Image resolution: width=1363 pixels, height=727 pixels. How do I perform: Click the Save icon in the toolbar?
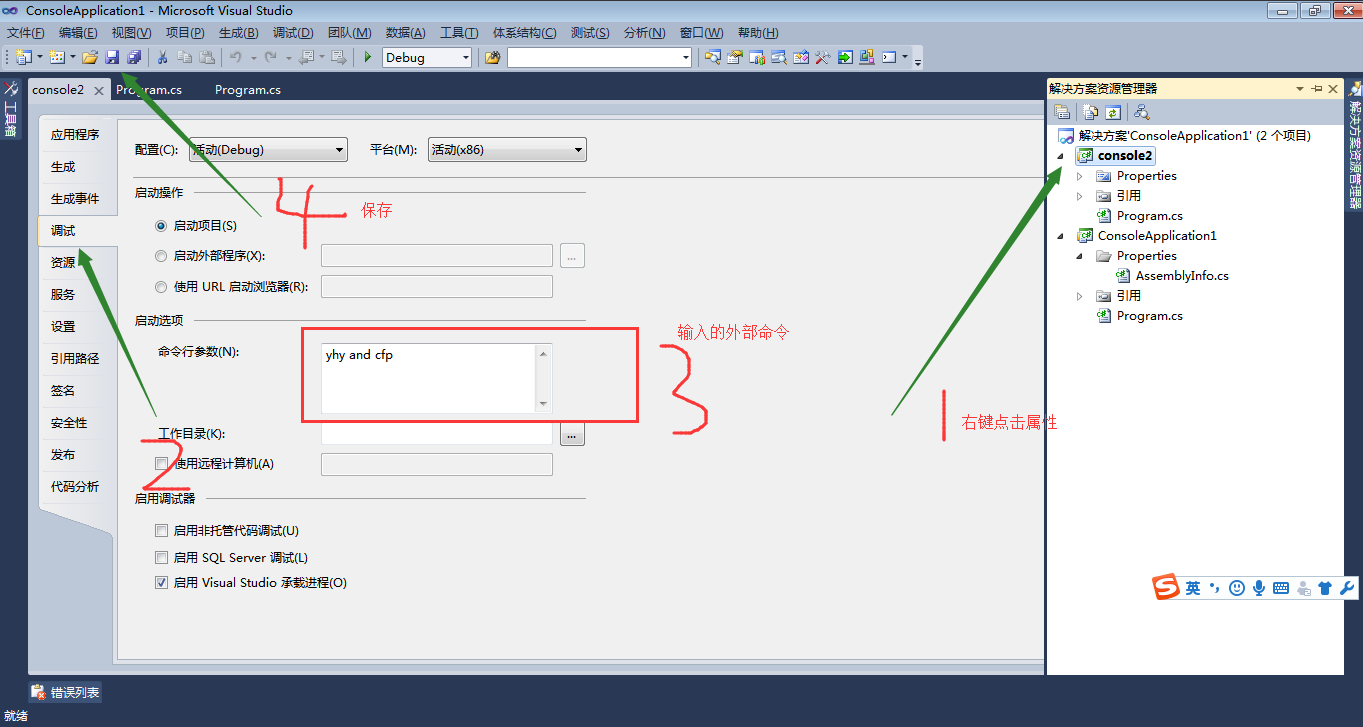[x=112, y=58]
